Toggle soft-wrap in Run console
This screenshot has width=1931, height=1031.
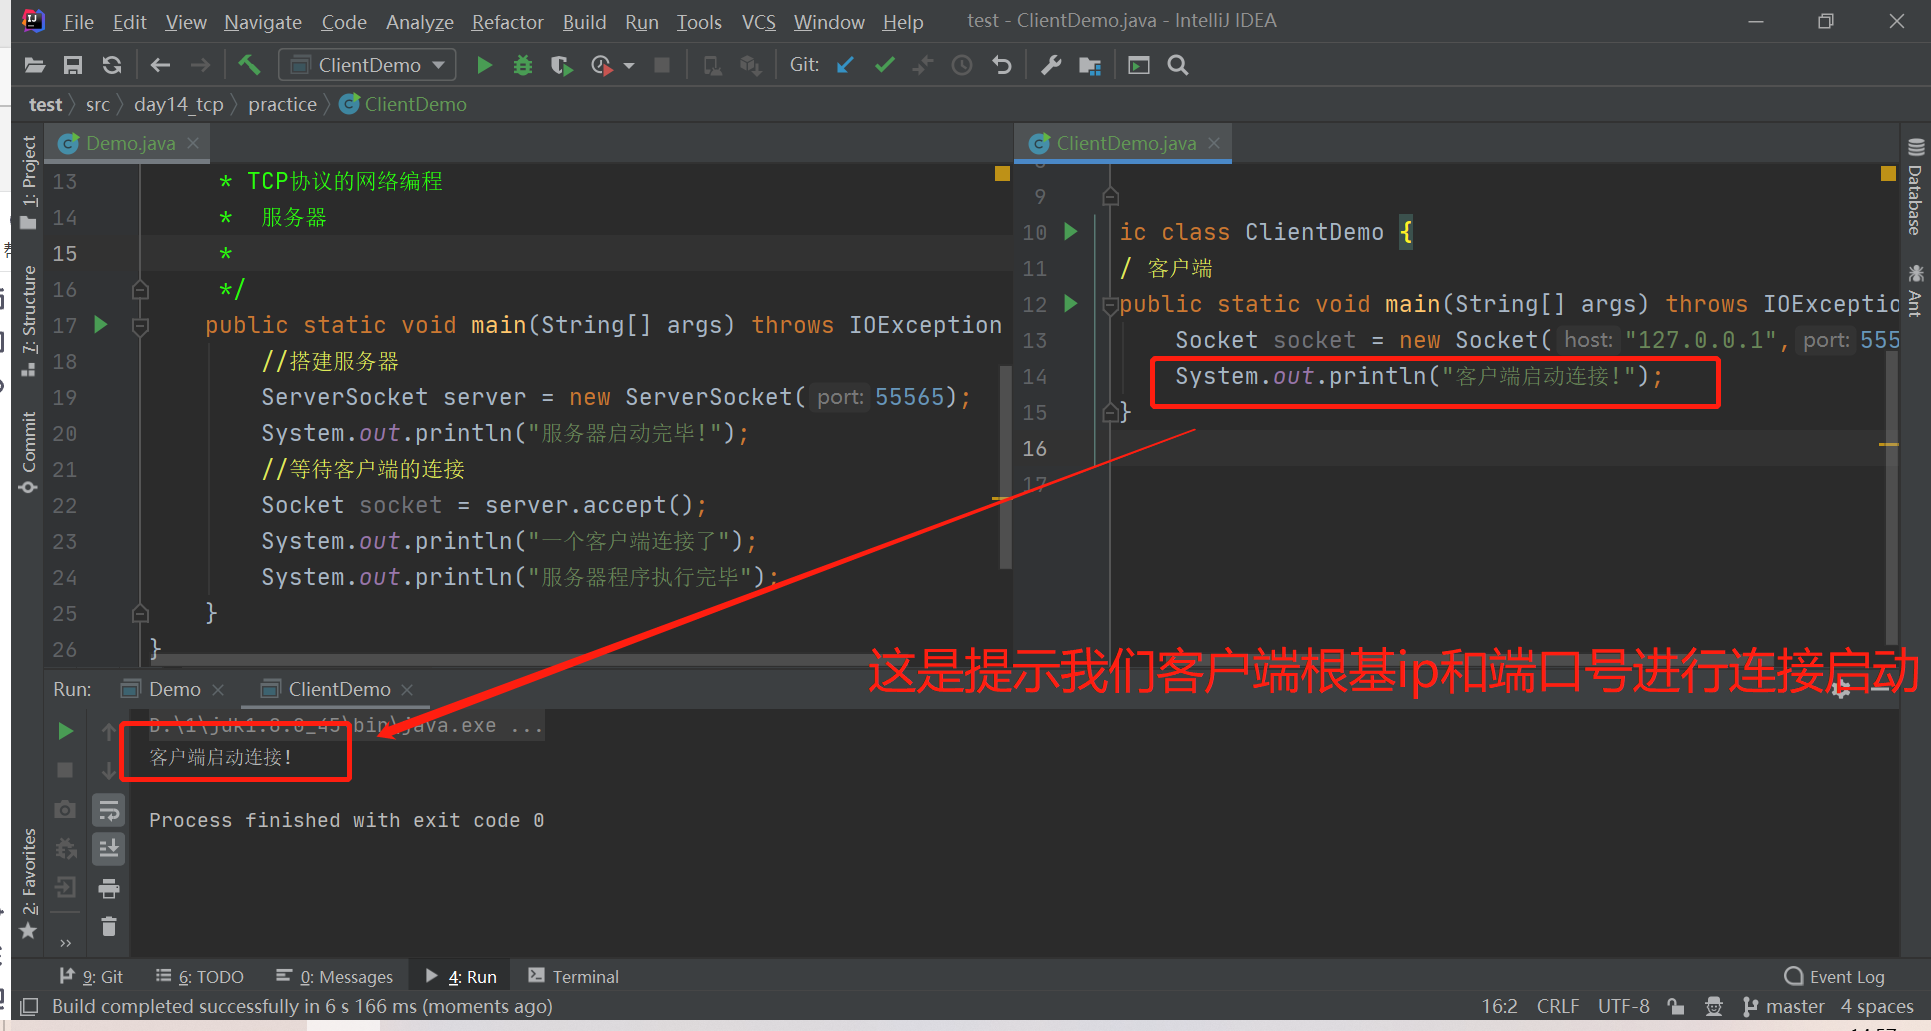(x=109, y=810)
